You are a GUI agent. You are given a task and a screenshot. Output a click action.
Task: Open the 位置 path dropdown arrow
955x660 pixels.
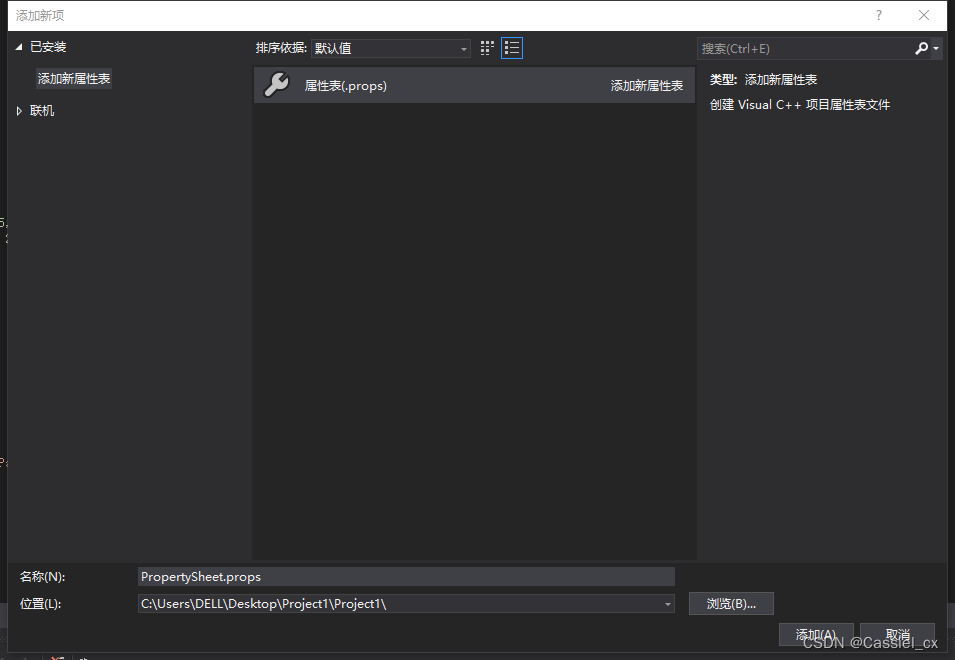click(x=668, y=604)
